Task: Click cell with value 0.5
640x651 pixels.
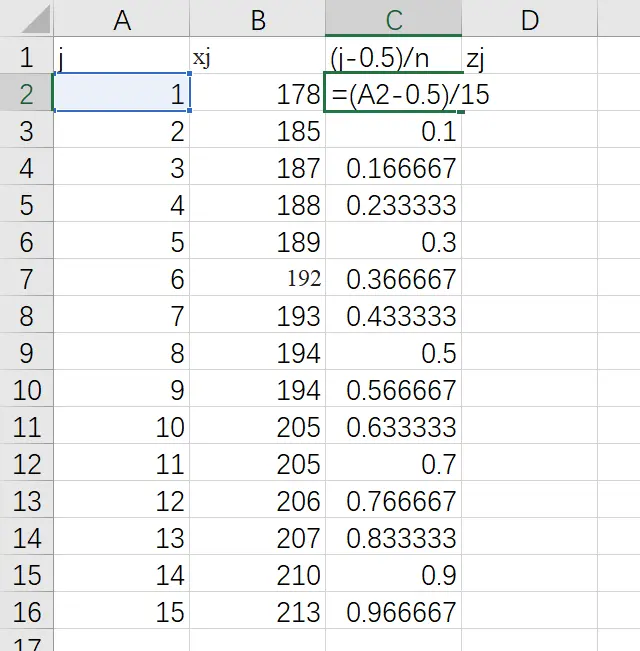Action: click(393, 351)
